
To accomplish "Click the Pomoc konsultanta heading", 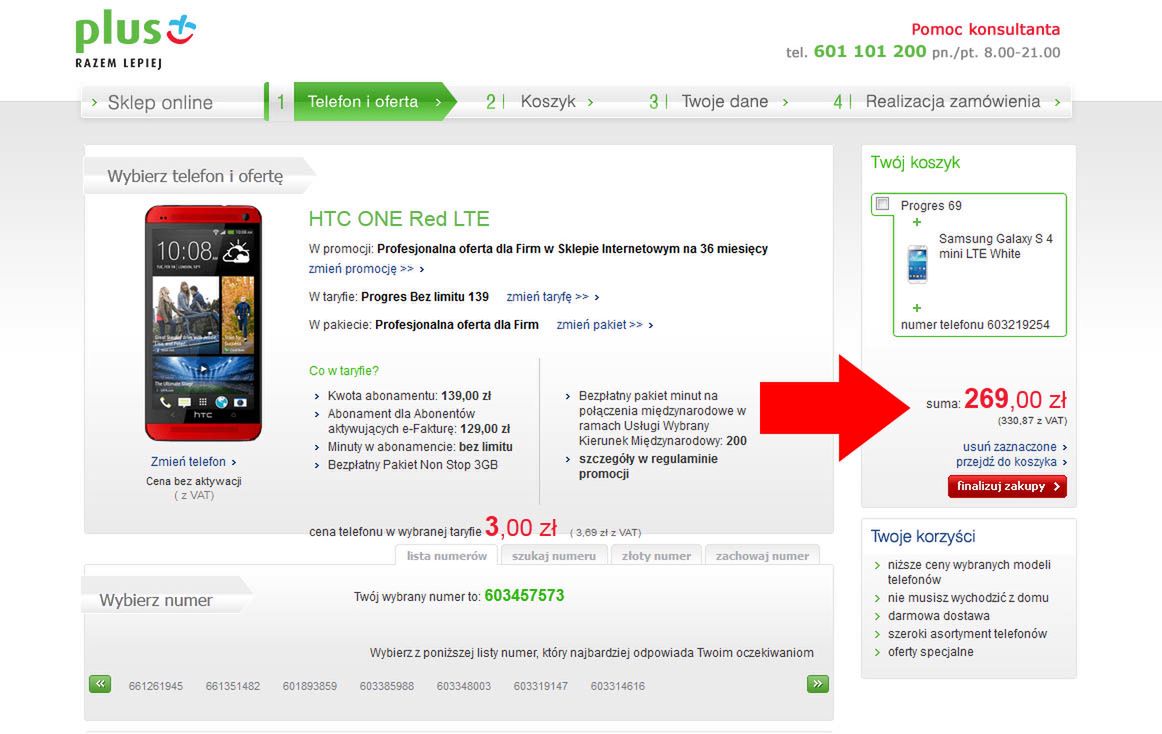I will pos(986,30).
